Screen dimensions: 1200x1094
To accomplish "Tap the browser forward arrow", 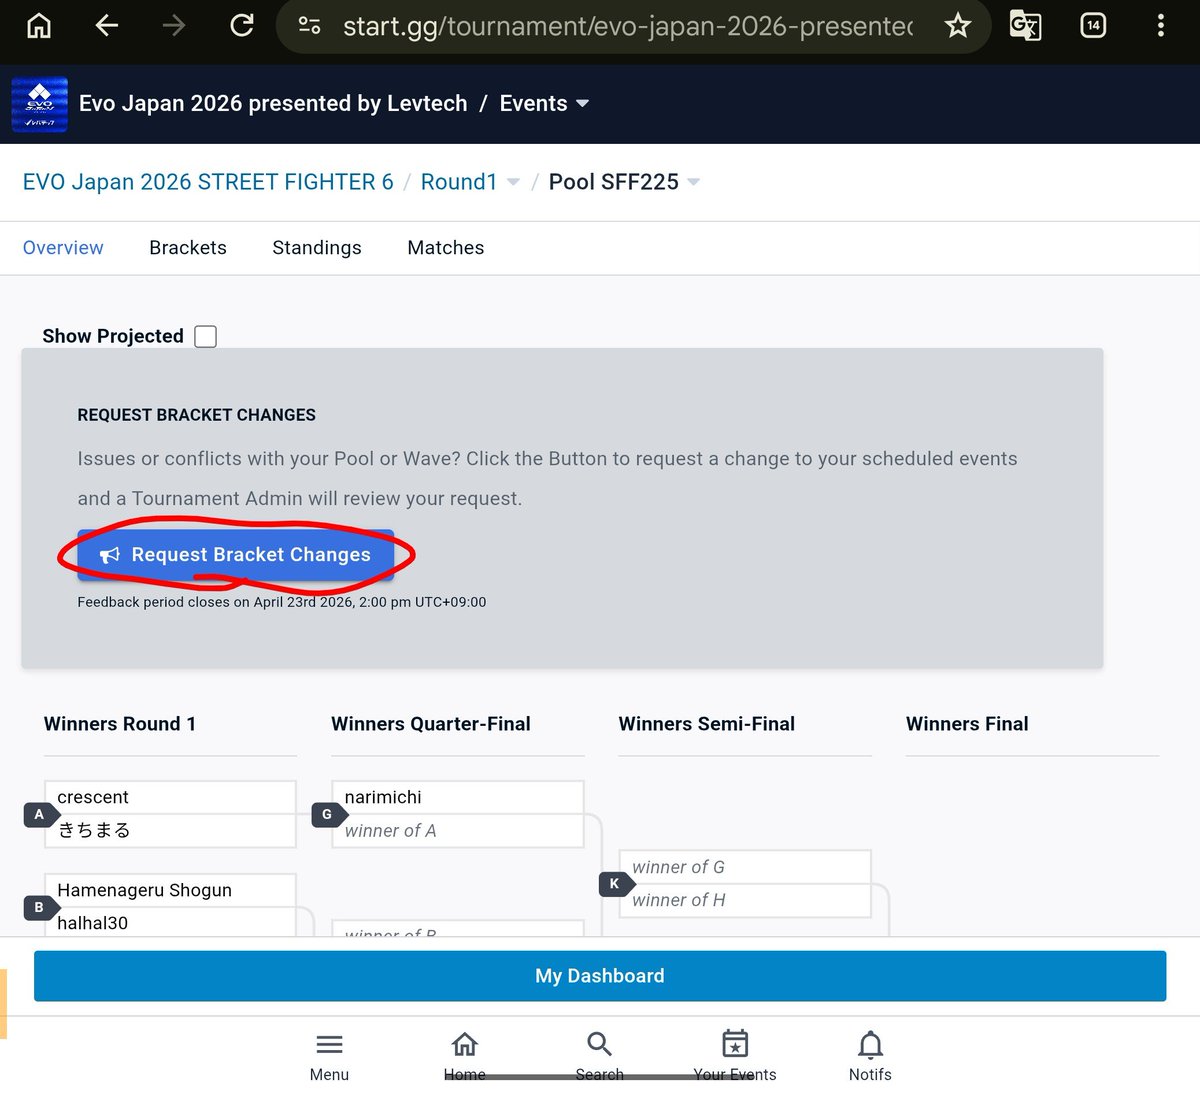I will [x=174, y=25].
